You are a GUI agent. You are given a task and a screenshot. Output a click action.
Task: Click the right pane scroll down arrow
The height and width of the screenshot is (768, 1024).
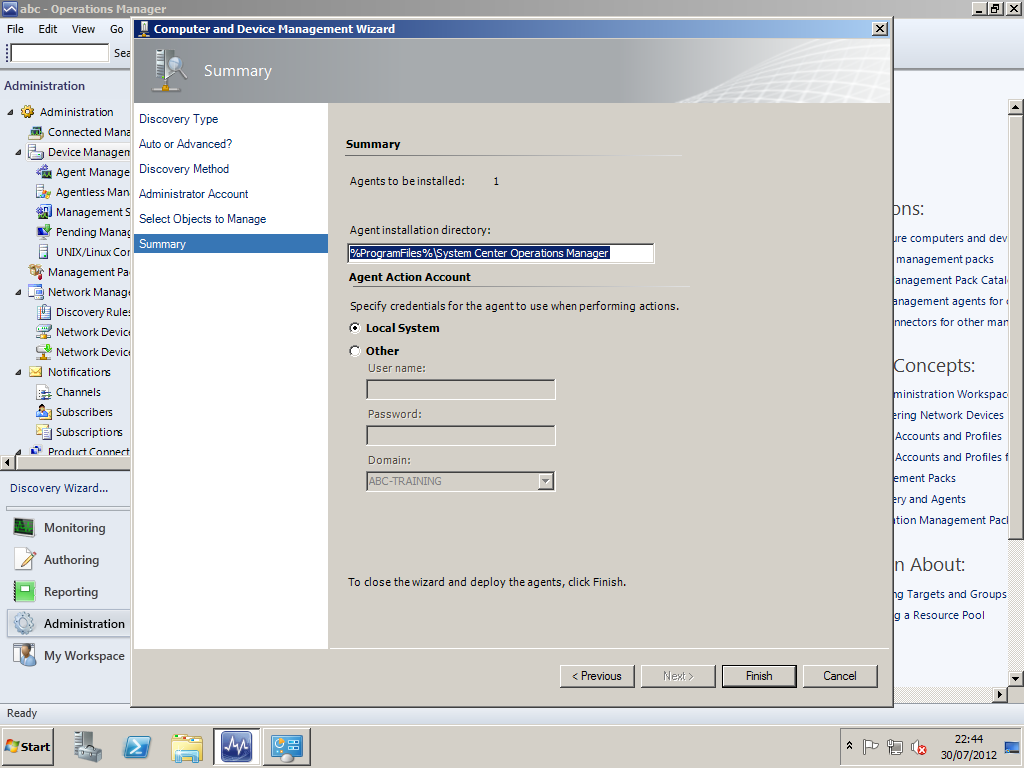[x=1016, y=679]
